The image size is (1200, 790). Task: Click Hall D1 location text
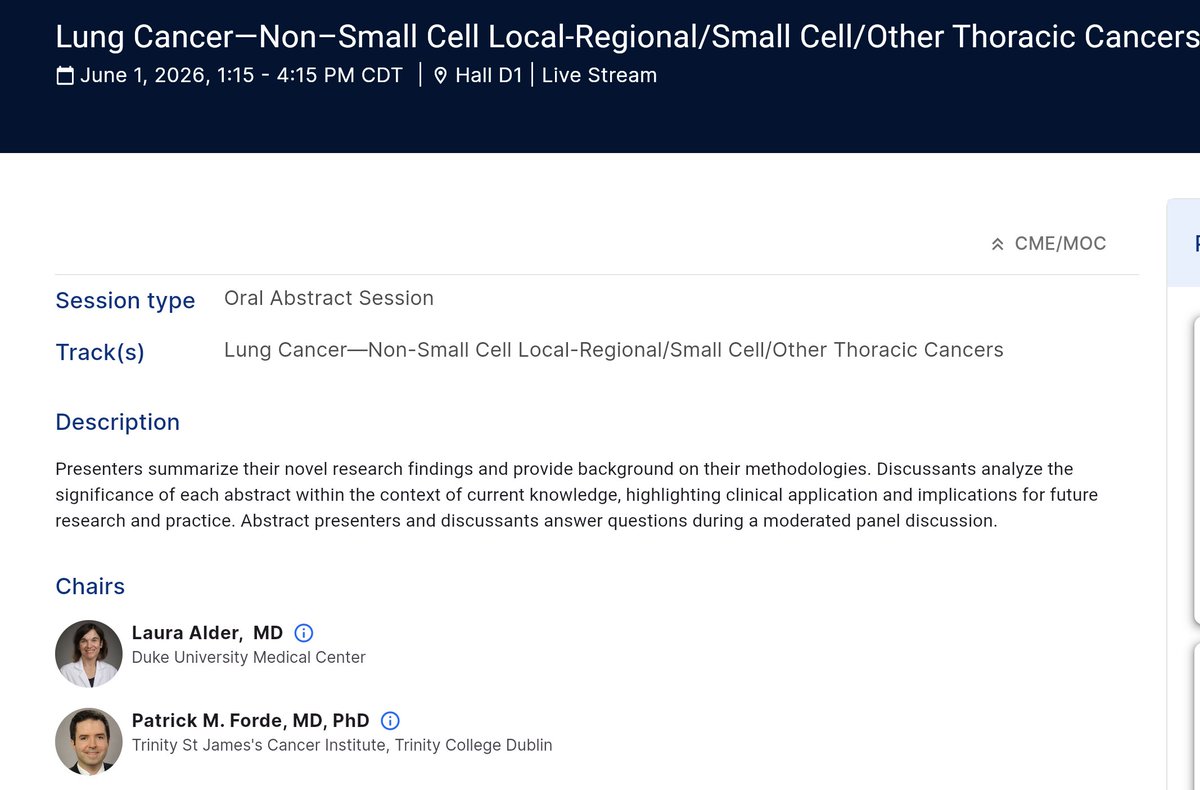tap(489, 75)
